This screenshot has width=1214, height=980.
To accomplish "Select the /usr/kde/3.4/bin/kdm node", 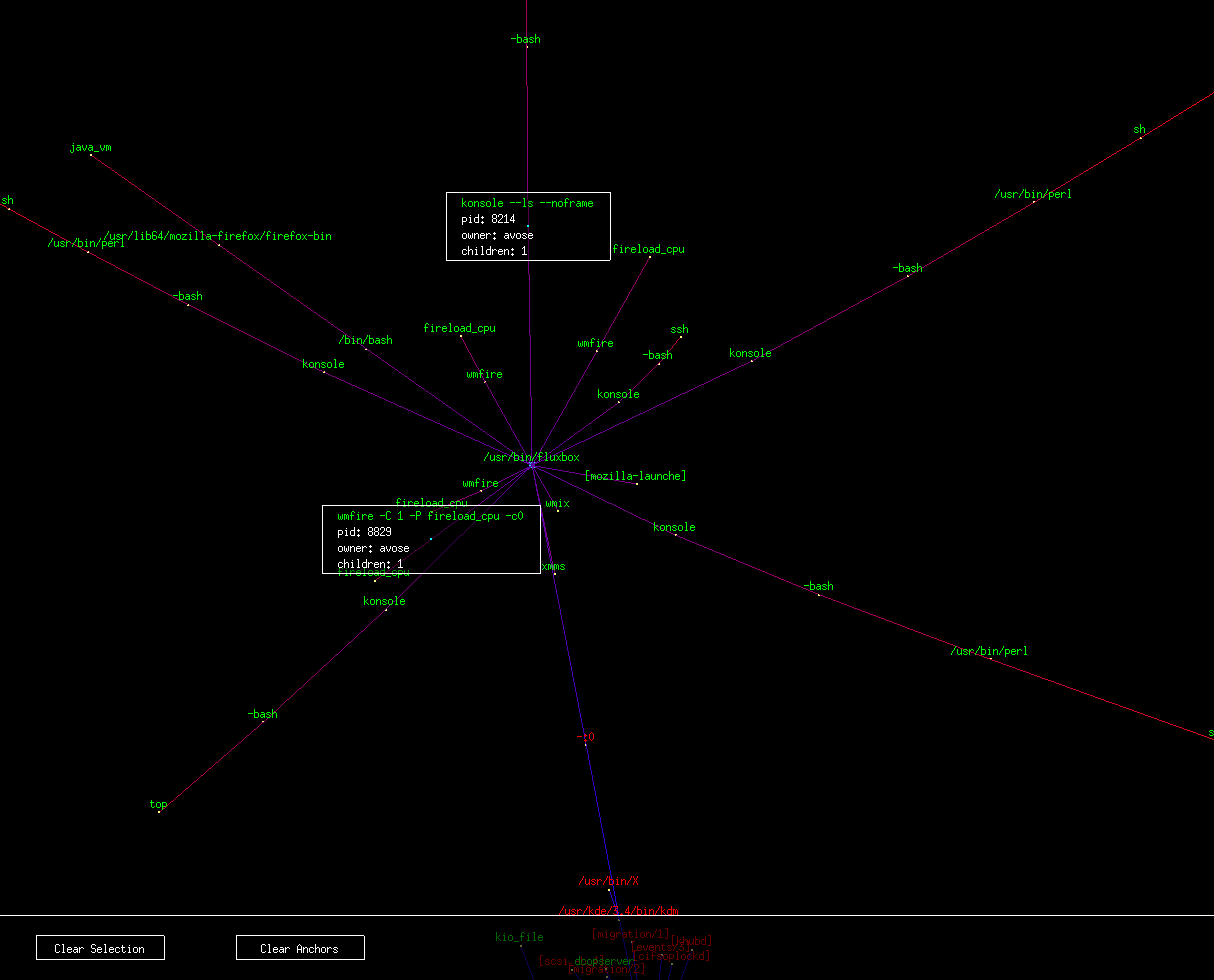I will [619, 917].
